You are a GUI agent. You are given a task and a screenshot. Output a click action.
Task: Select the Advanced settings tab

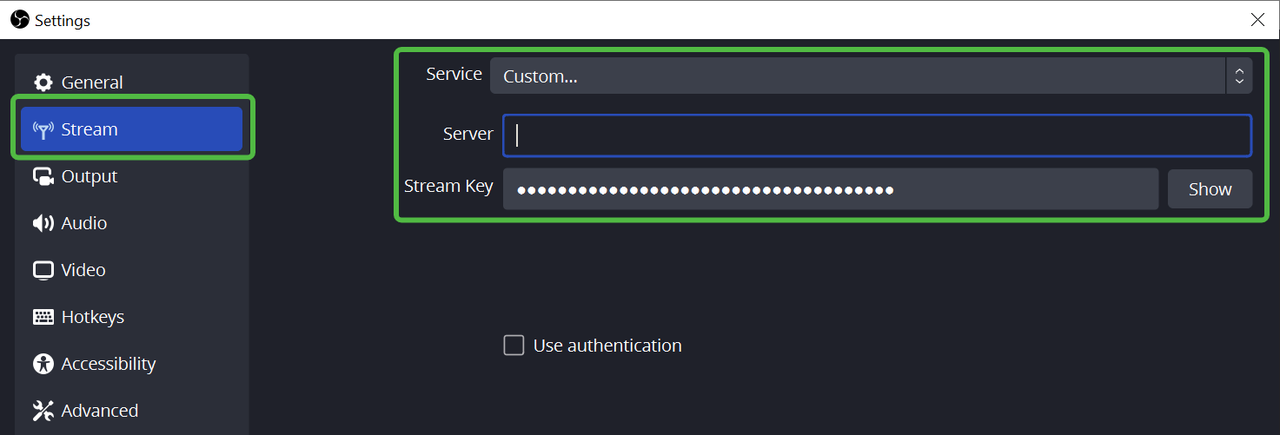[x=99, y=411]
